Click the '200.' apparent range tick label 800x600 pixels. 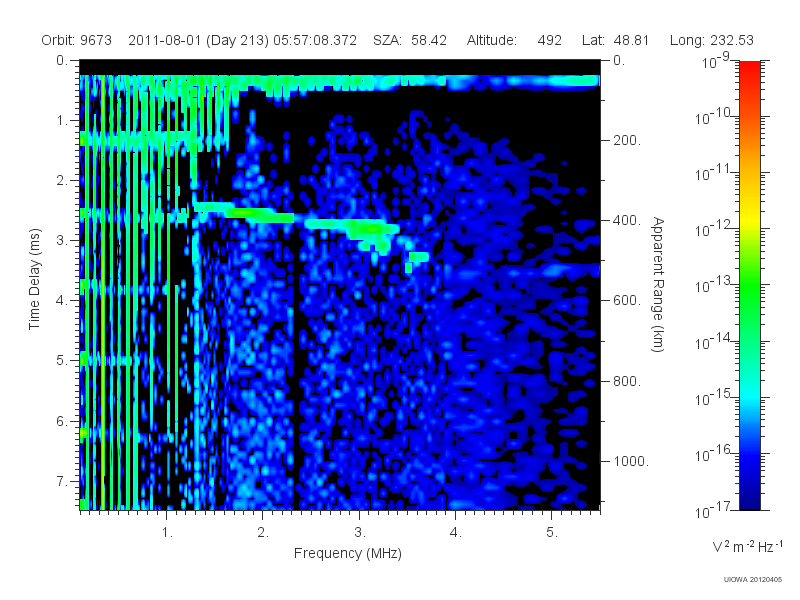click(x=627, y=140)
